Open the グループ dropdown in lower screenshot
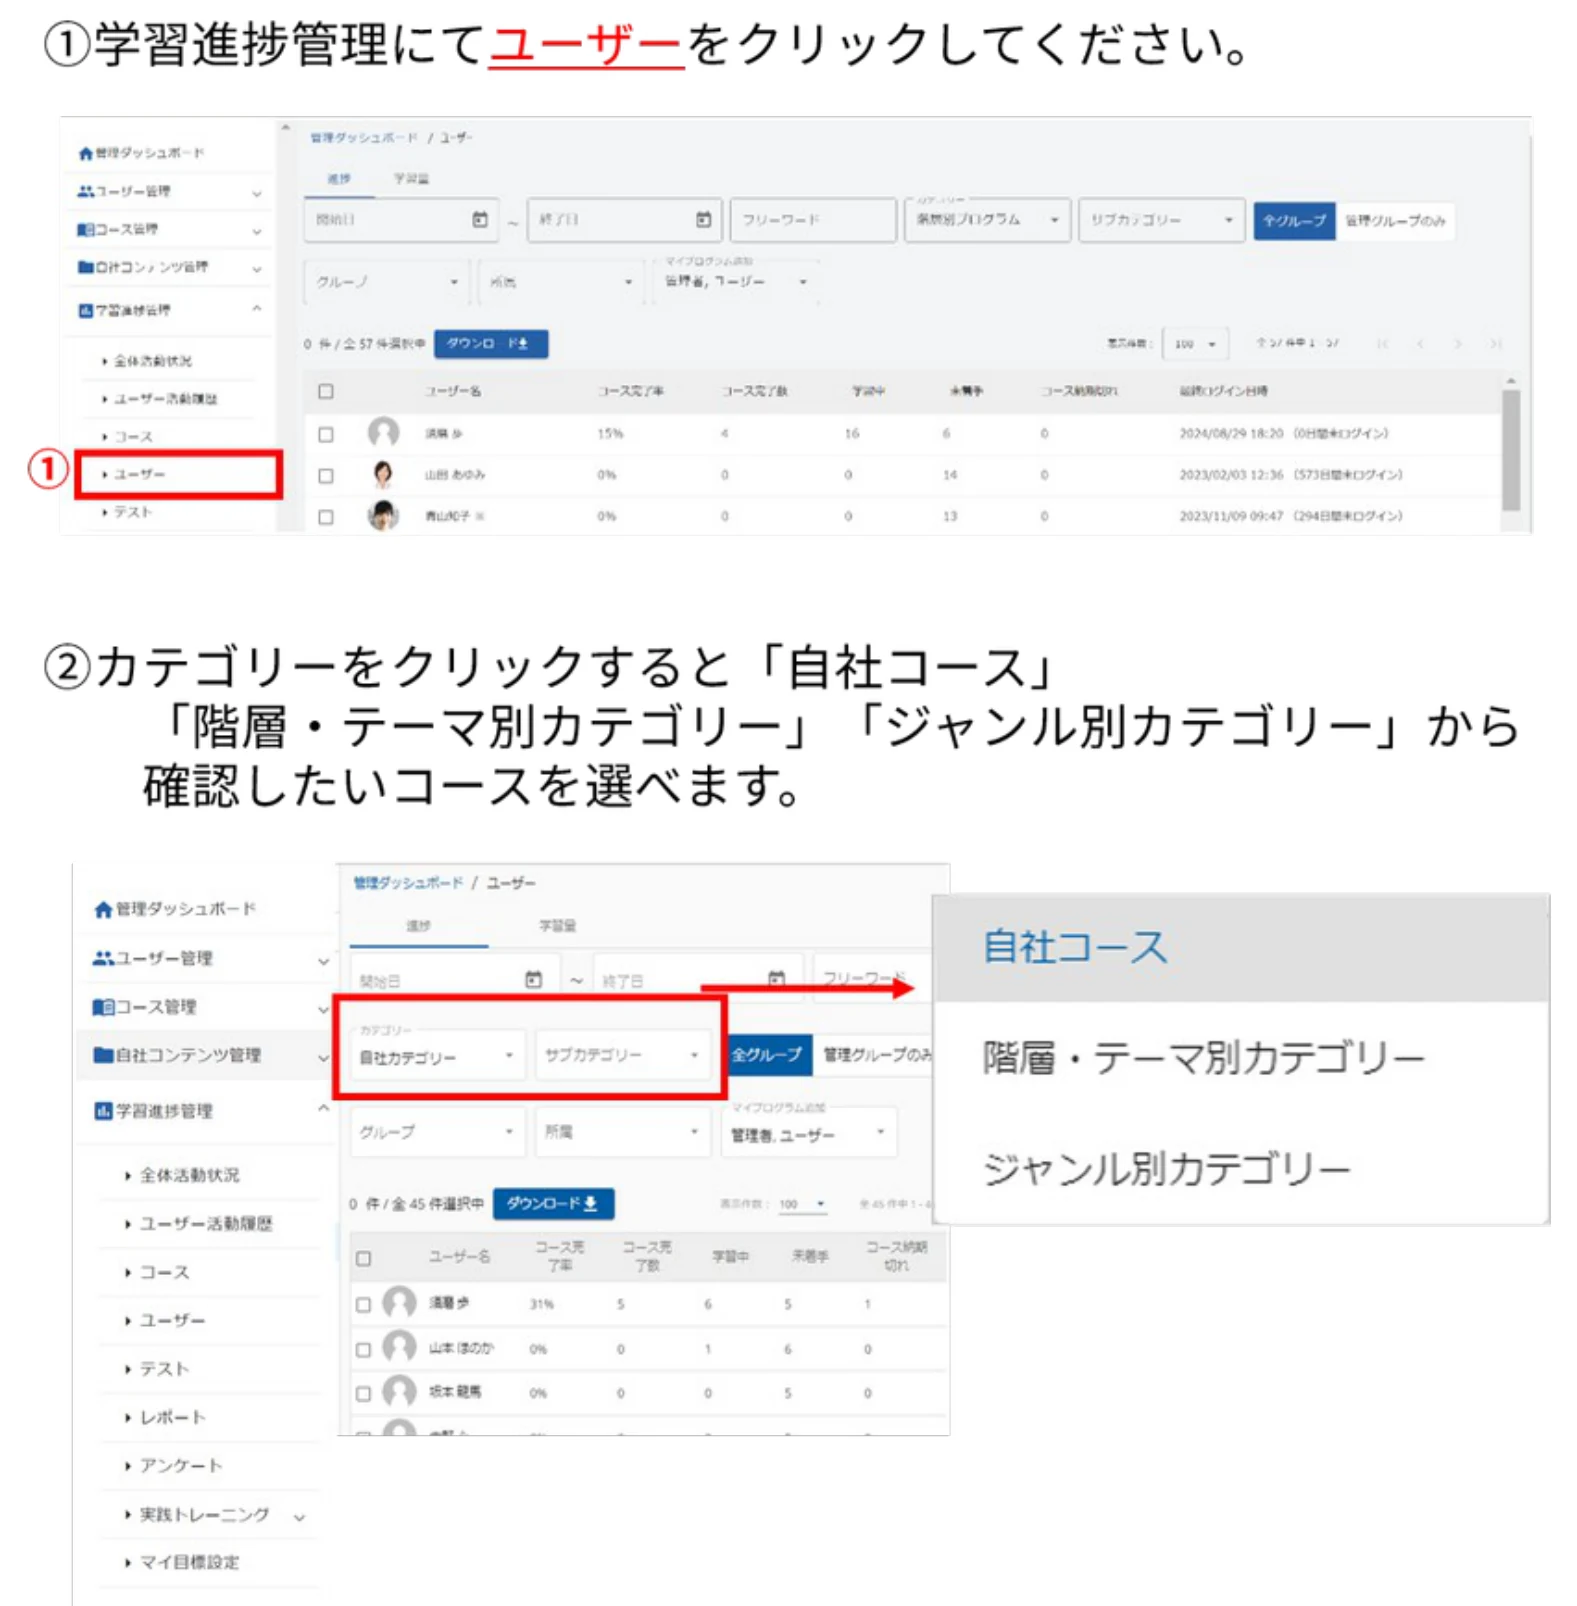 [436, 1132]
